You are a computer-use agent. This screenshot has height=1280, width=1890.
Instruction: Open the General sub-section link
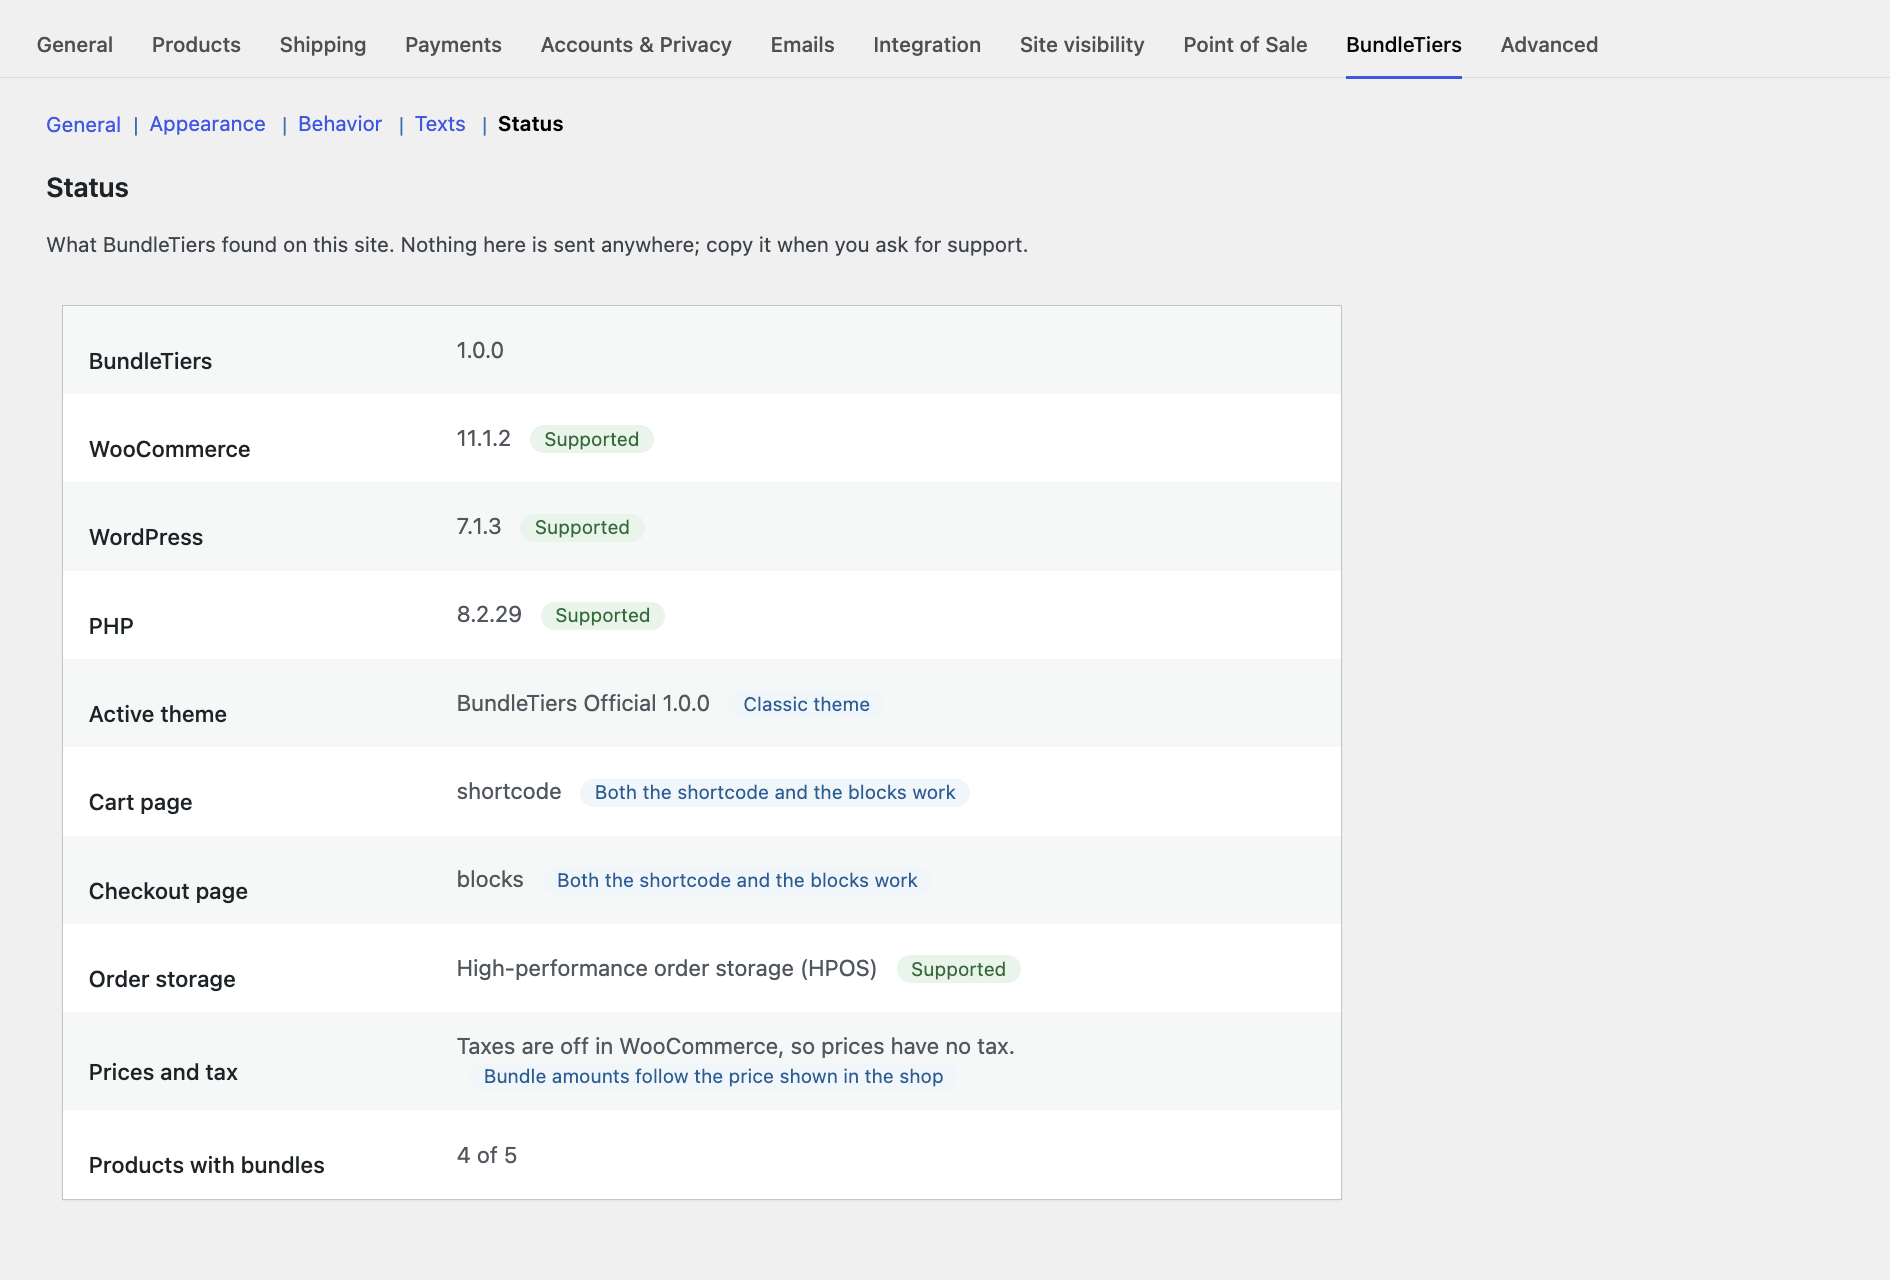83,124
